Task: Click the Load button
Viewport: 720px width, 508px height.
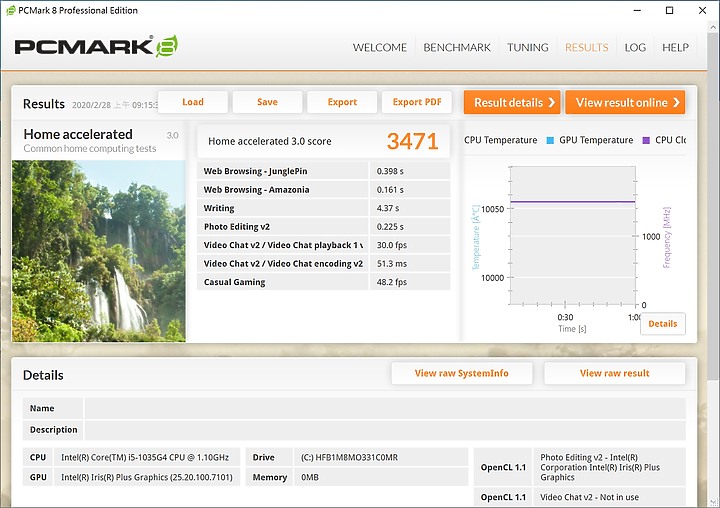Action: point(193,102)
